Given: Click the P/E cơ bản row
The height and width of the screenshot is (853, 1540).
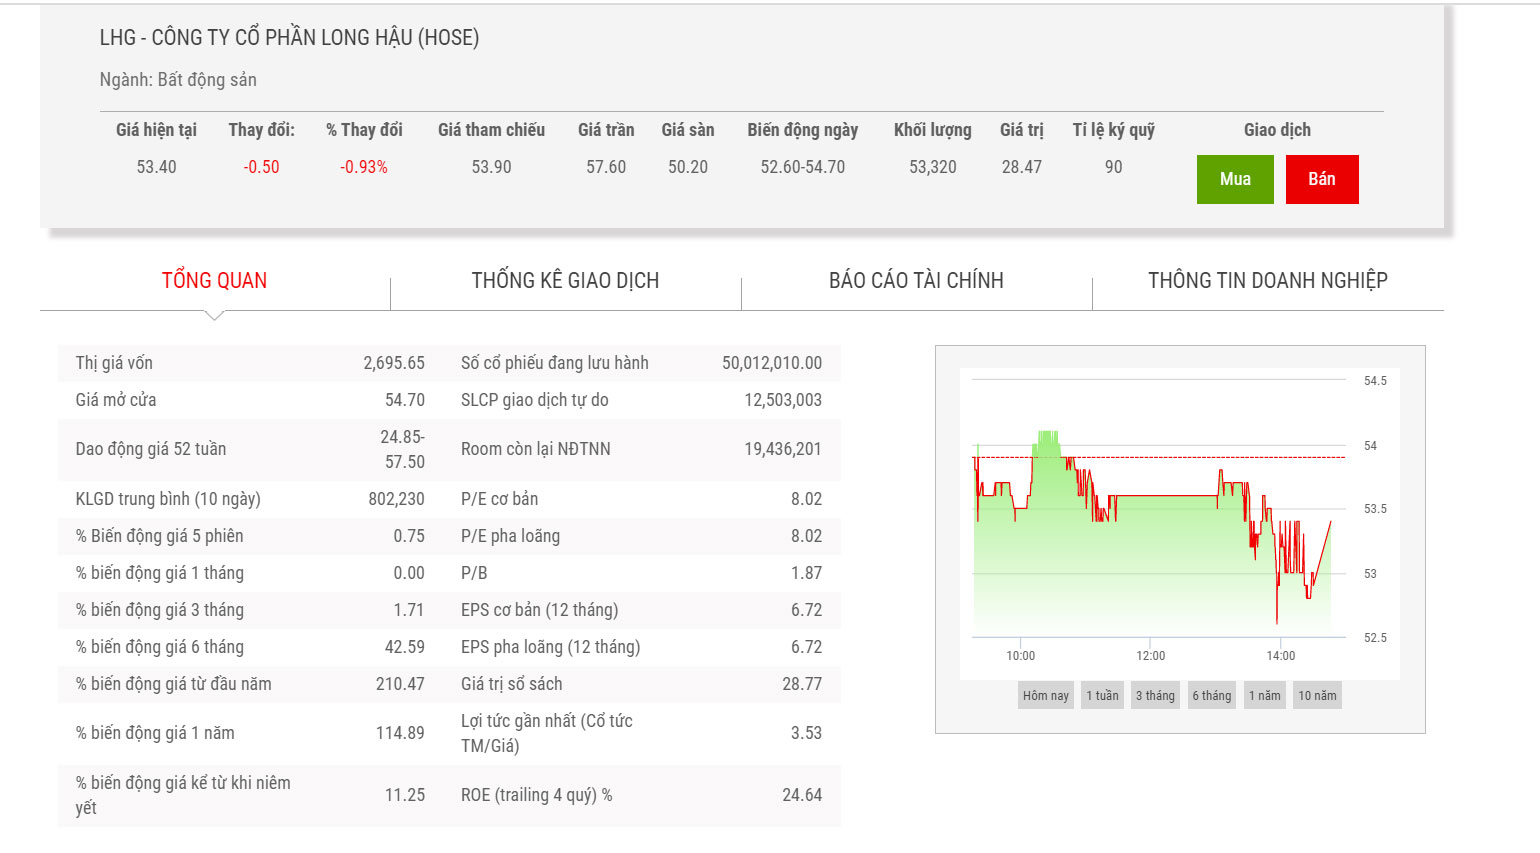Looking at the screenshot, I should (640, 499).
